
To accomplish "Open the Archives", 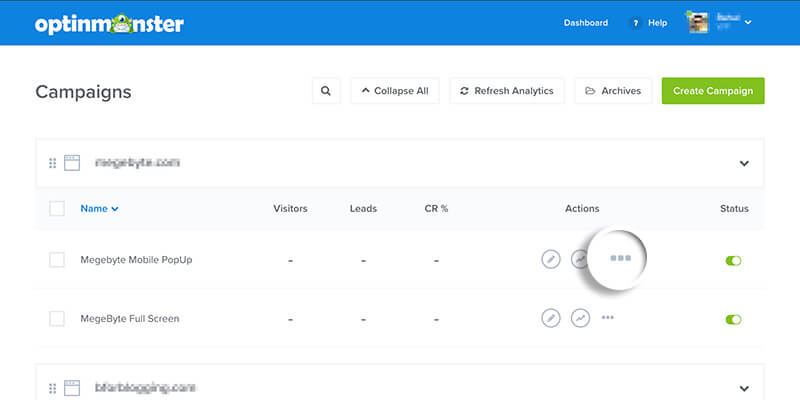I will (613, 91).
